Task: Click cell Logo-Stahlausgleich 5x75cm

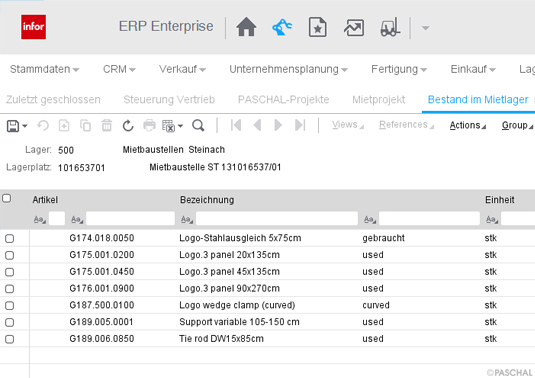Action: (240, 238)
